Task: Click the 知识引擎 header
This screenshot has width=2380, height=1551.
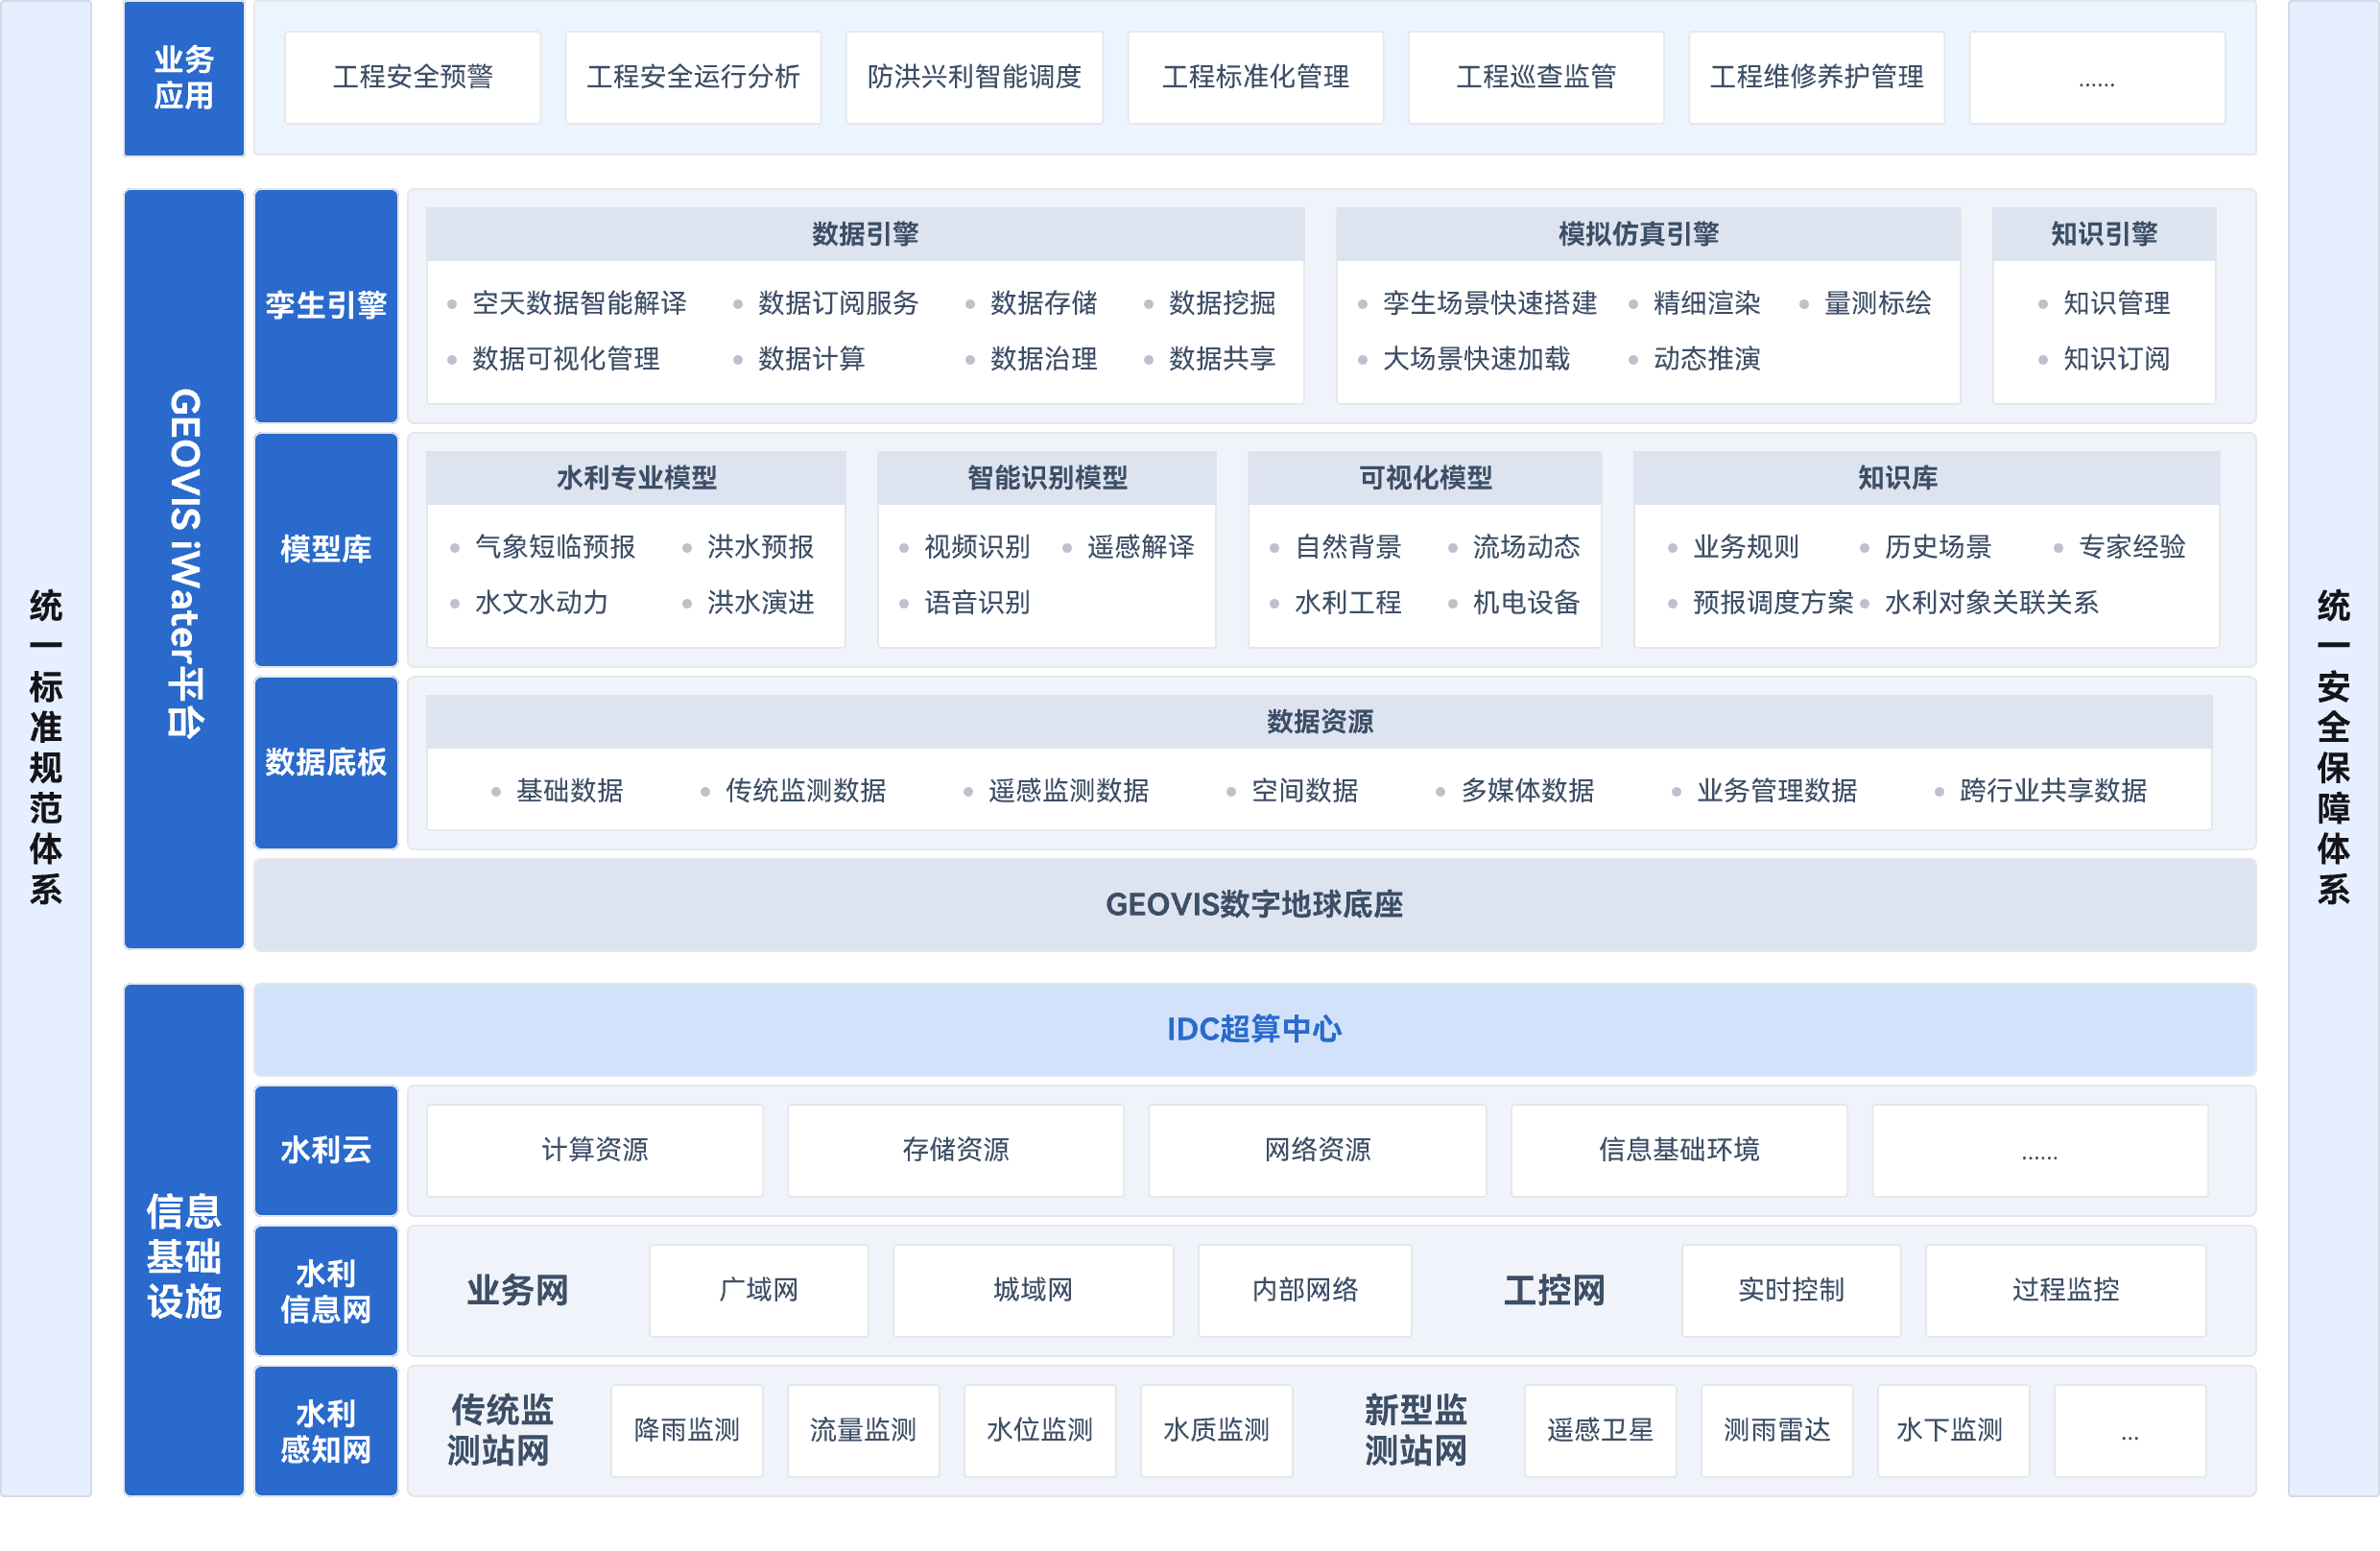Action: tap(2104, 234)
